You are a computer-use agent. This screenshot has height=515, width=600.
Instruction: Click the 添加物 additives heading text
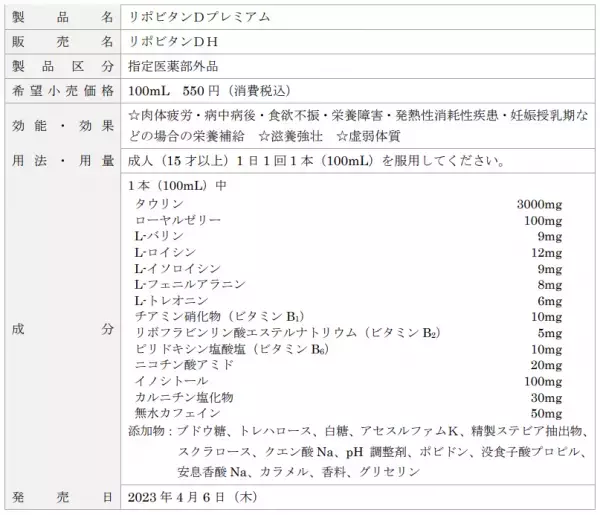tap(151, 430)
